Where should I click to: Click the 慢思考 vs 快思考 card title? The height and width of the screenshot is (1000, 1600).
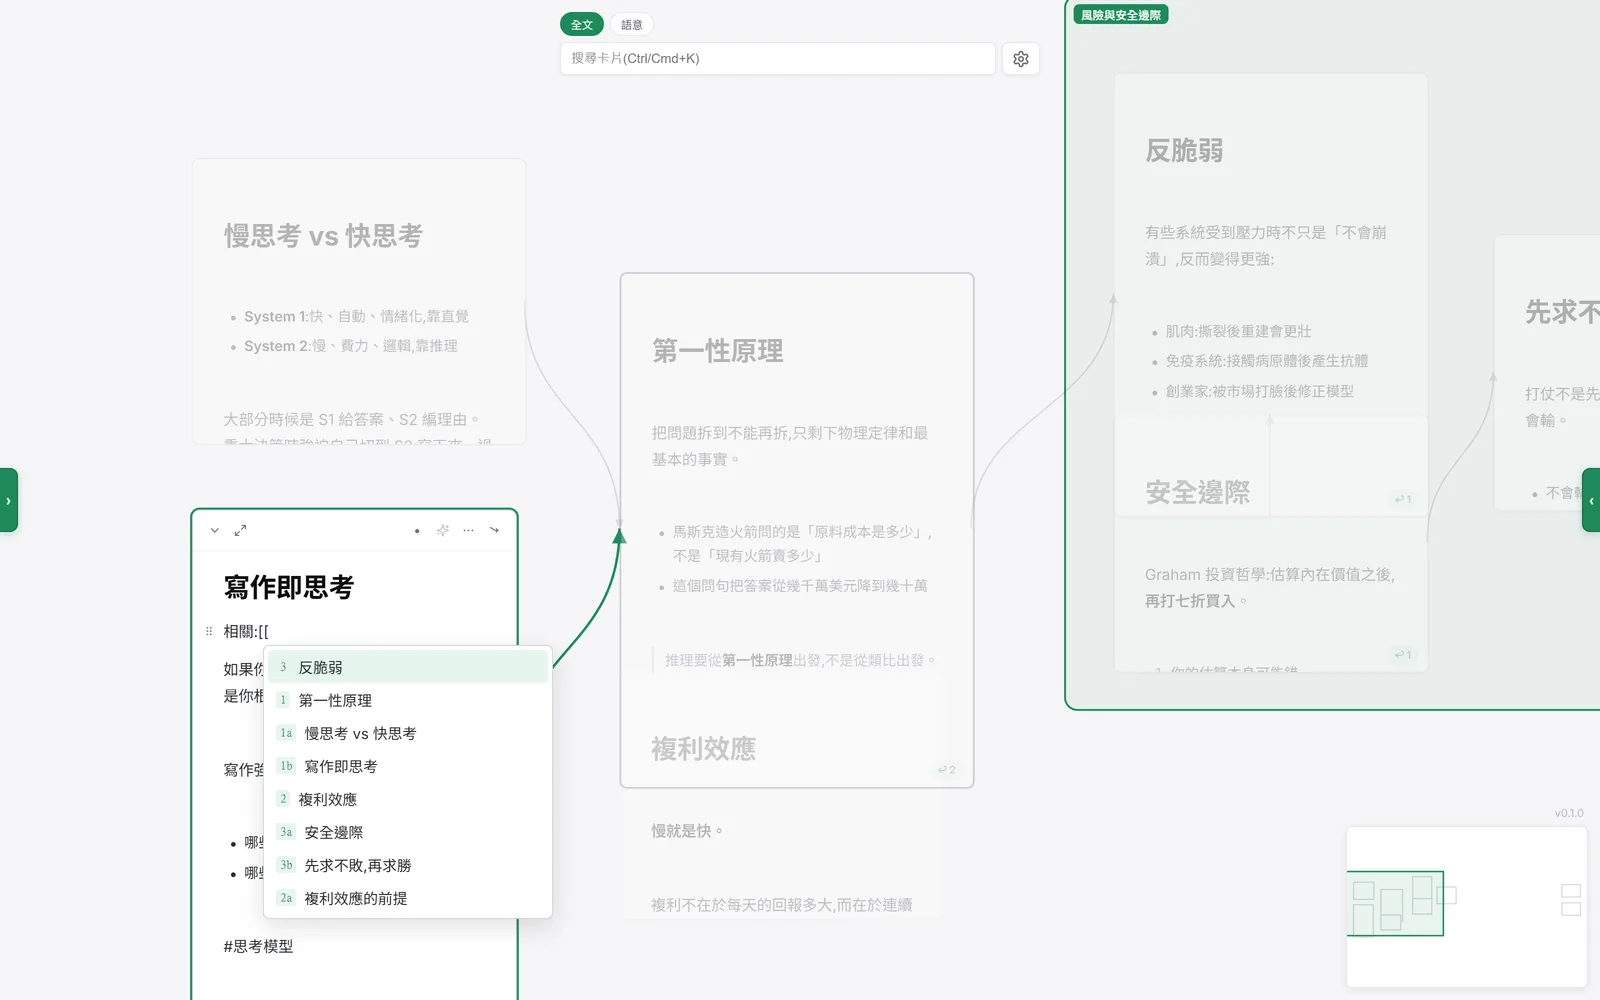coord(323,236)
